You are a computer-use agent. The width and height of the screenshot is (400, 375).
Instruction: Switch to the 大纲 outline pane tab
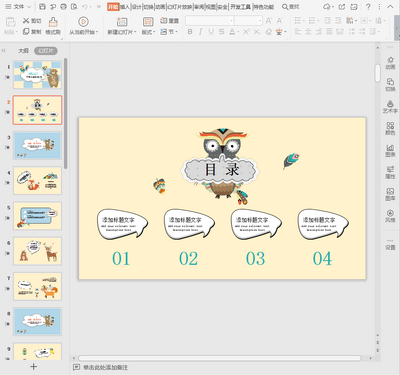pos(23,51)
